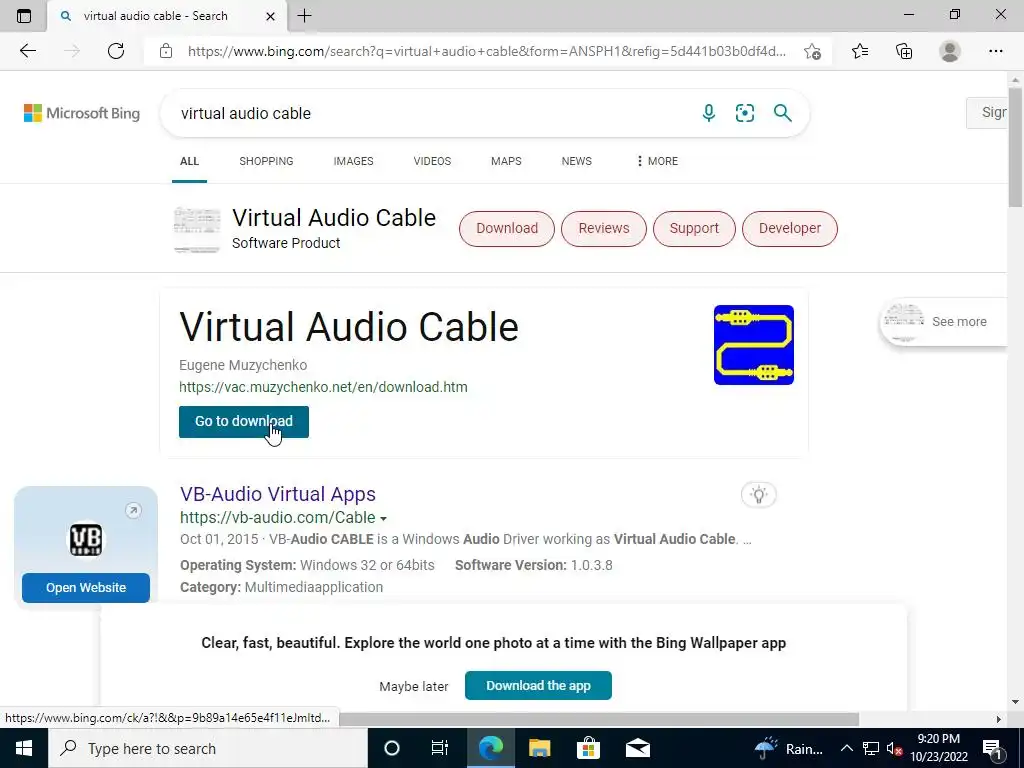Click the Sign in button
This screenshot has width=1024, height=768.
coord(987,112)
